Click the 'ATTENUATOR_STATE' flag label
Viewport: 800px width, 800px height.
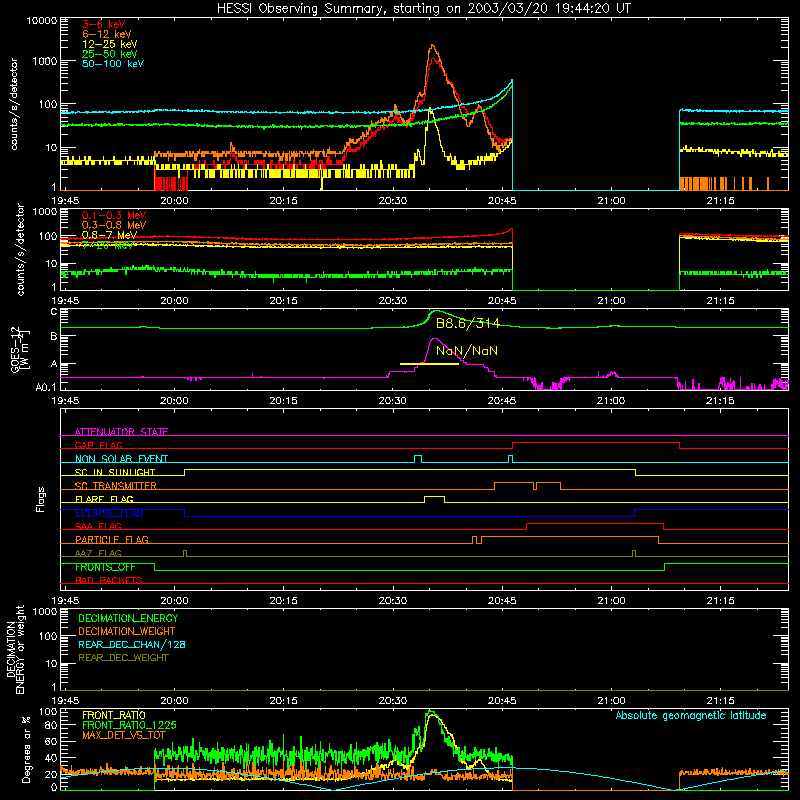[121, 432]
